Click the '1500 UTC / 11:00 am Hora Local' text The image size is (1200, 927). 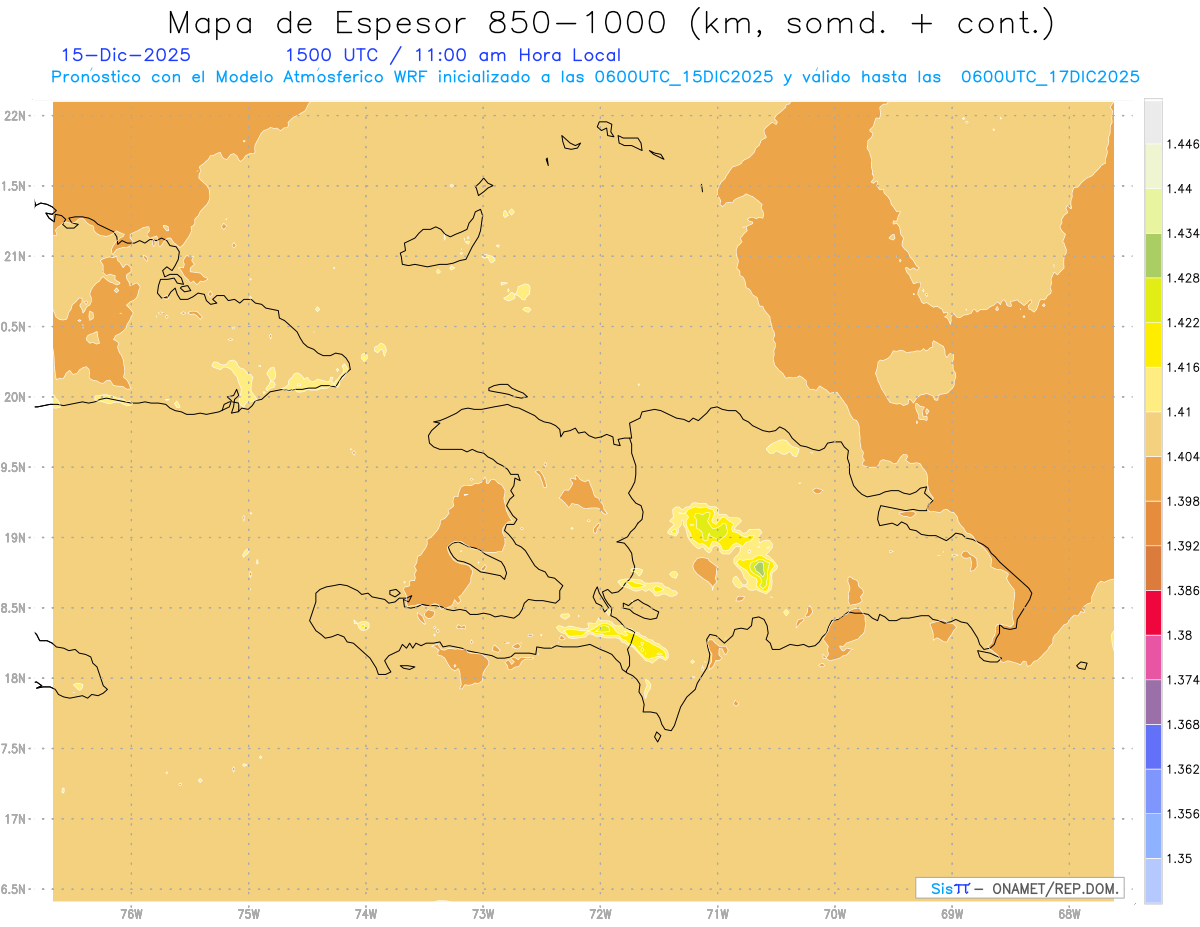click(453, 55)
